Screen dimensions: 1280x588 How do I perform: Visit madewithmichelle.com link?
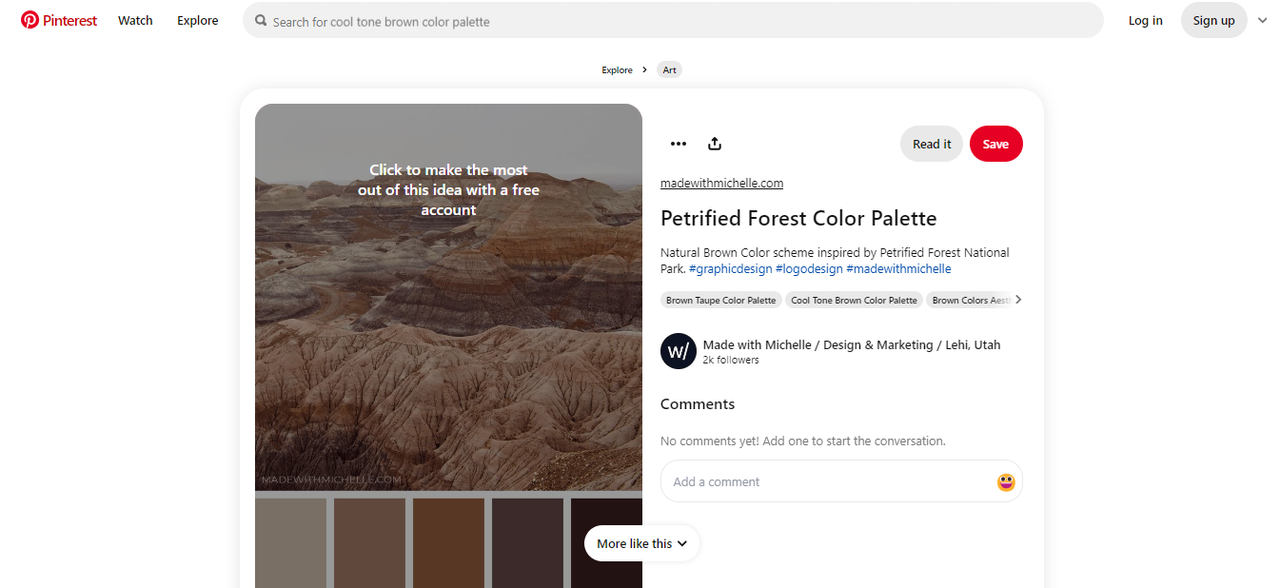coord(722,183)
